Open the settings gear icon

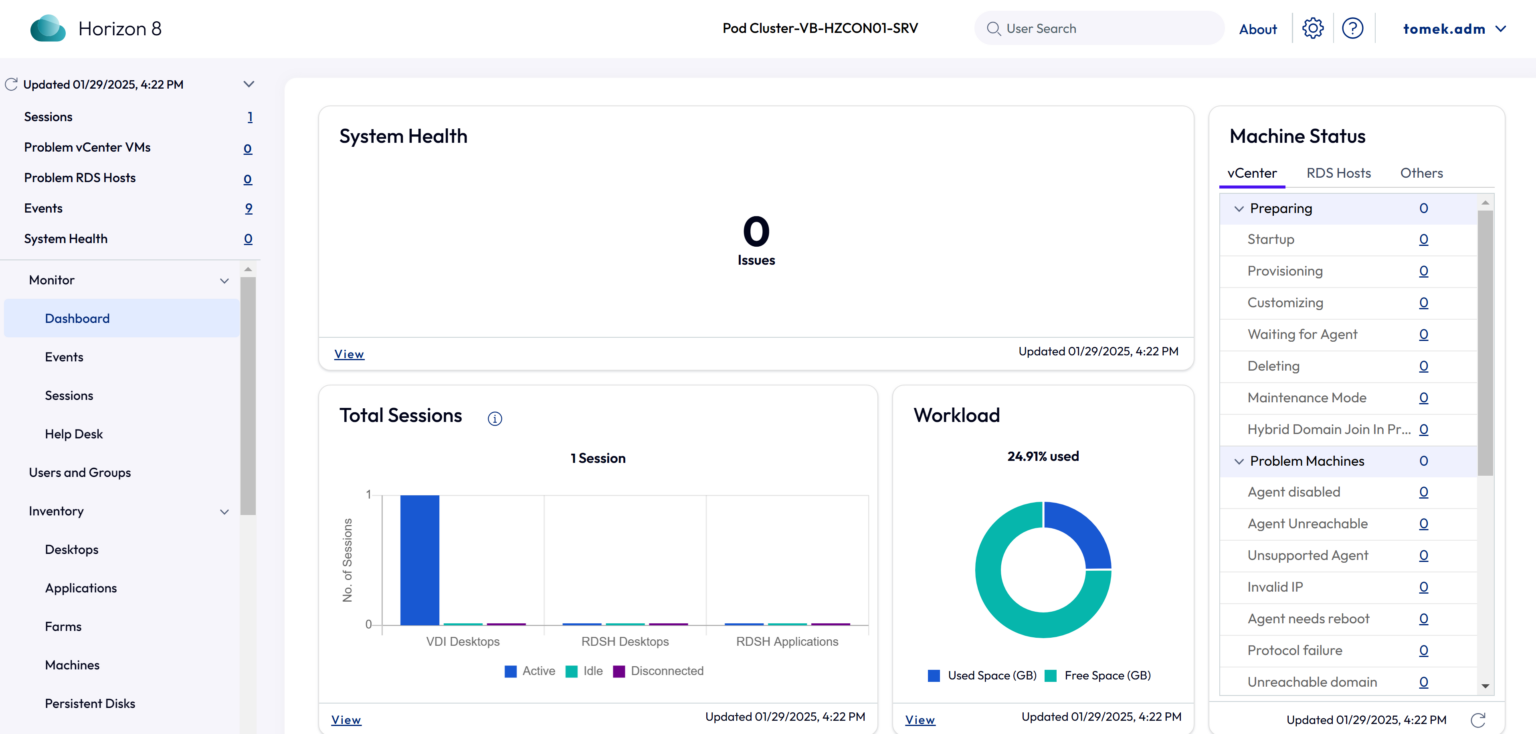1313,28
